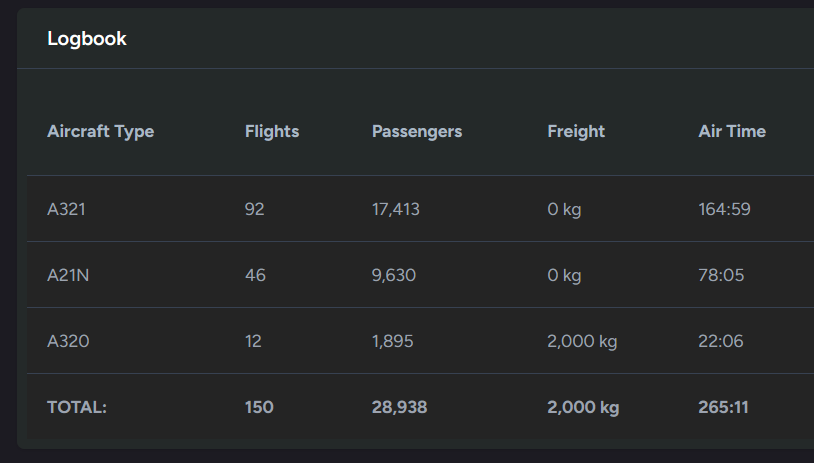Click the Logbook panel title

click(x=87, y=39)
